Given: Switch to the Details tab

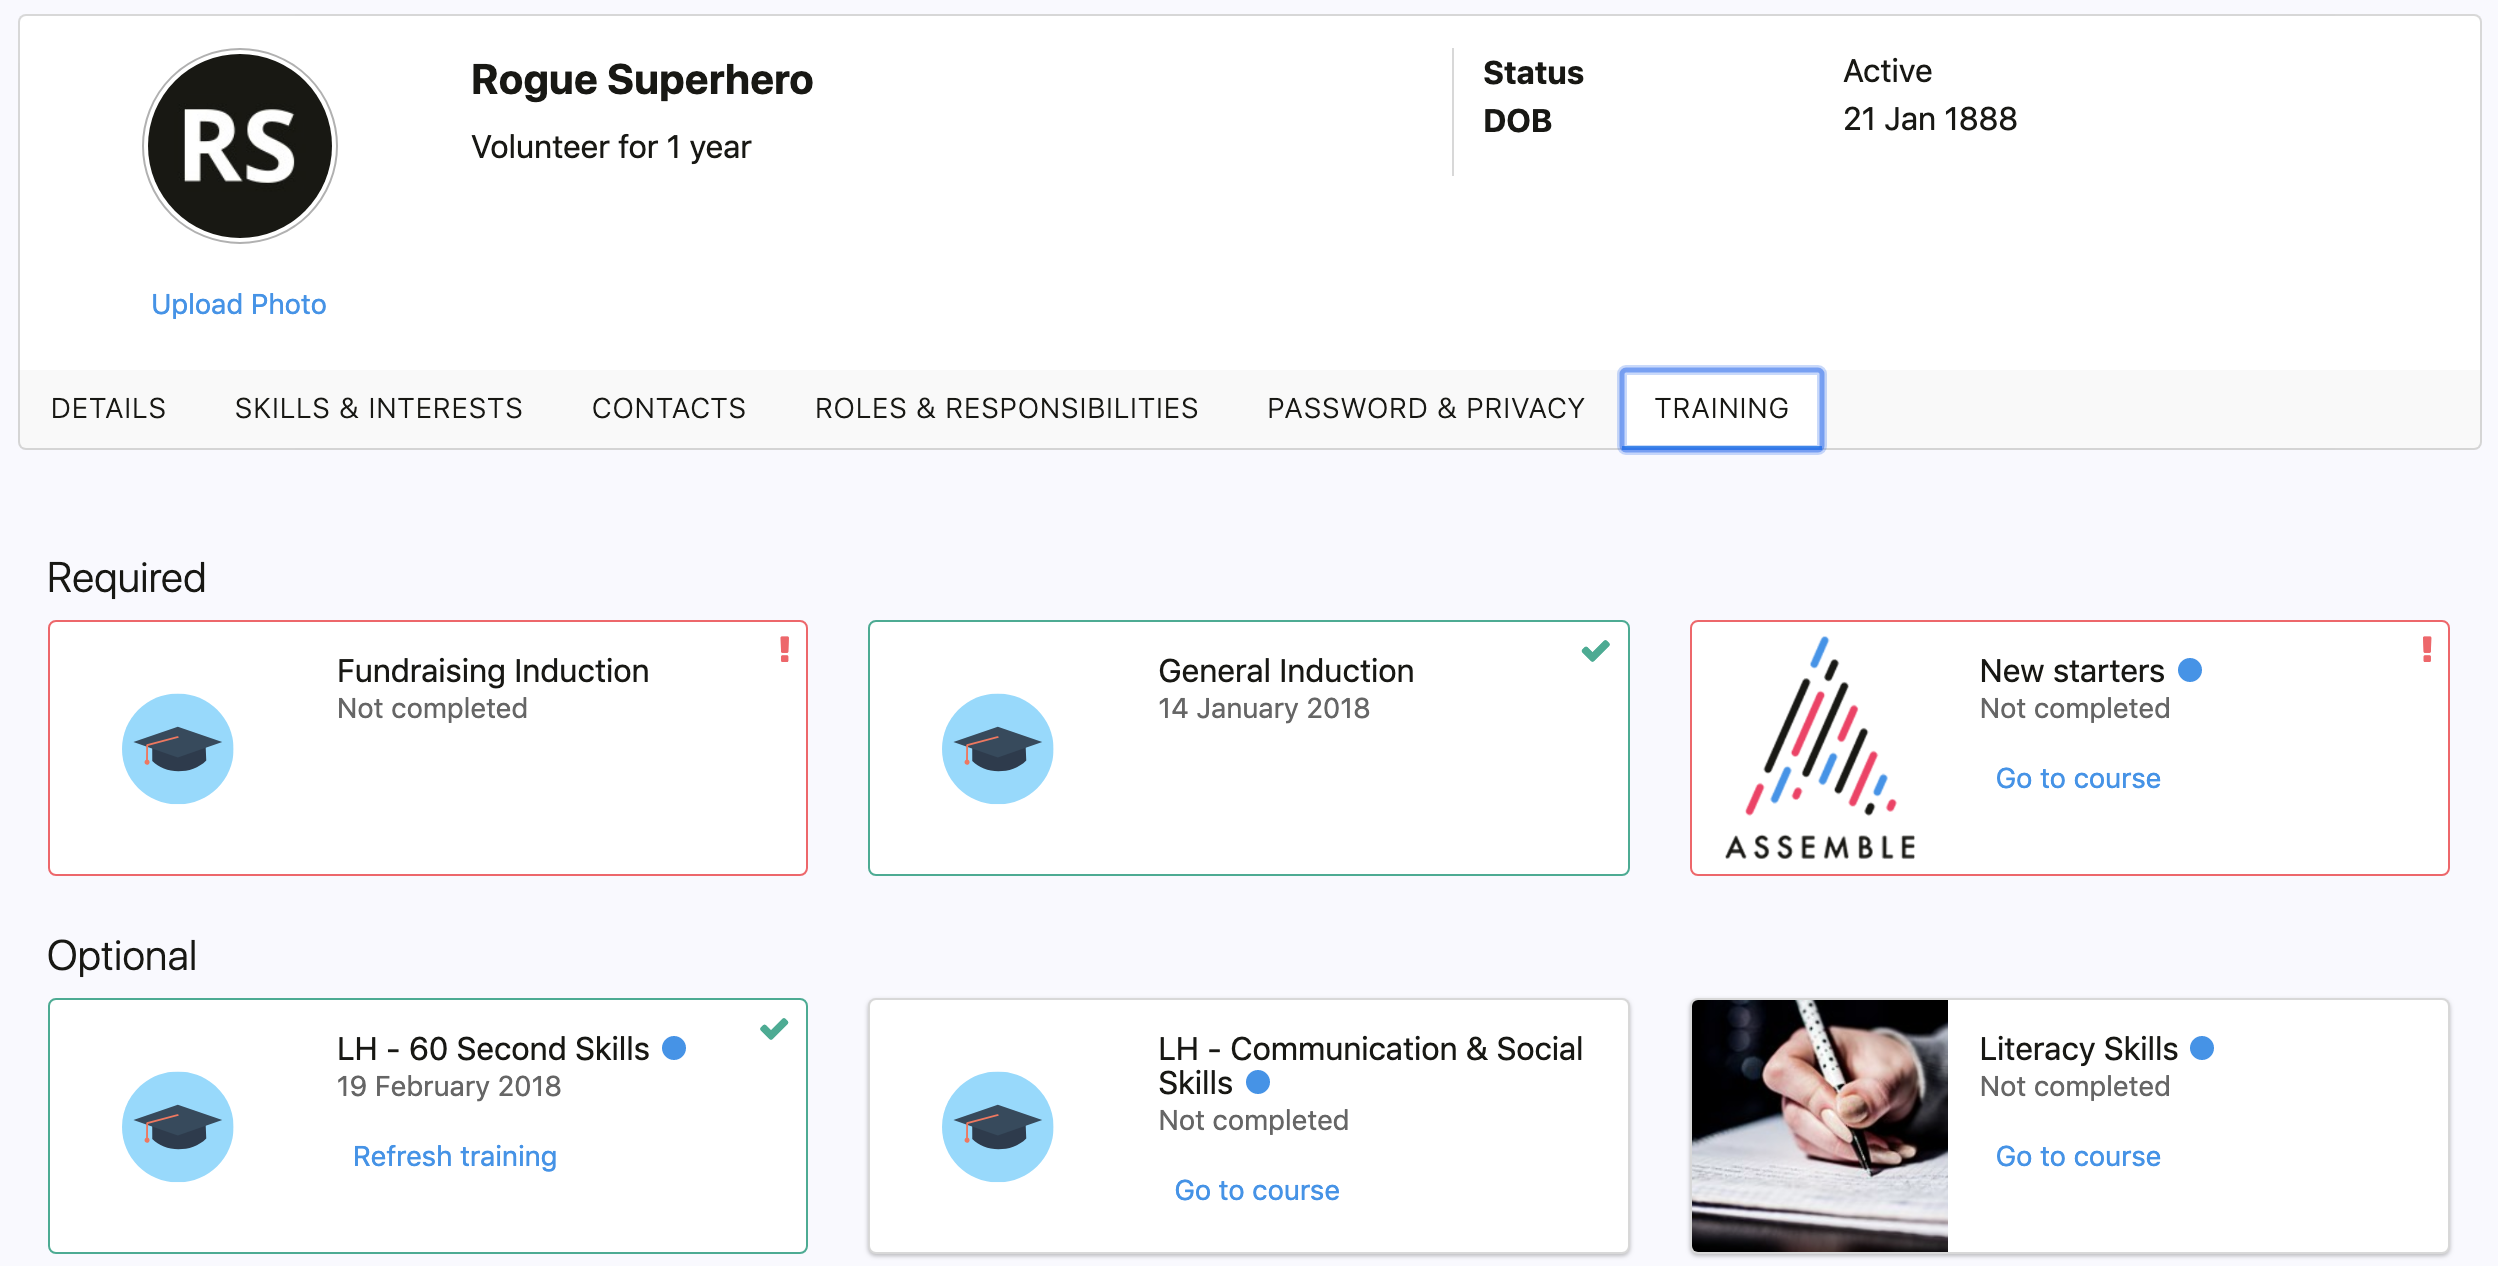Looking at the screenshot, I should 108,408.
